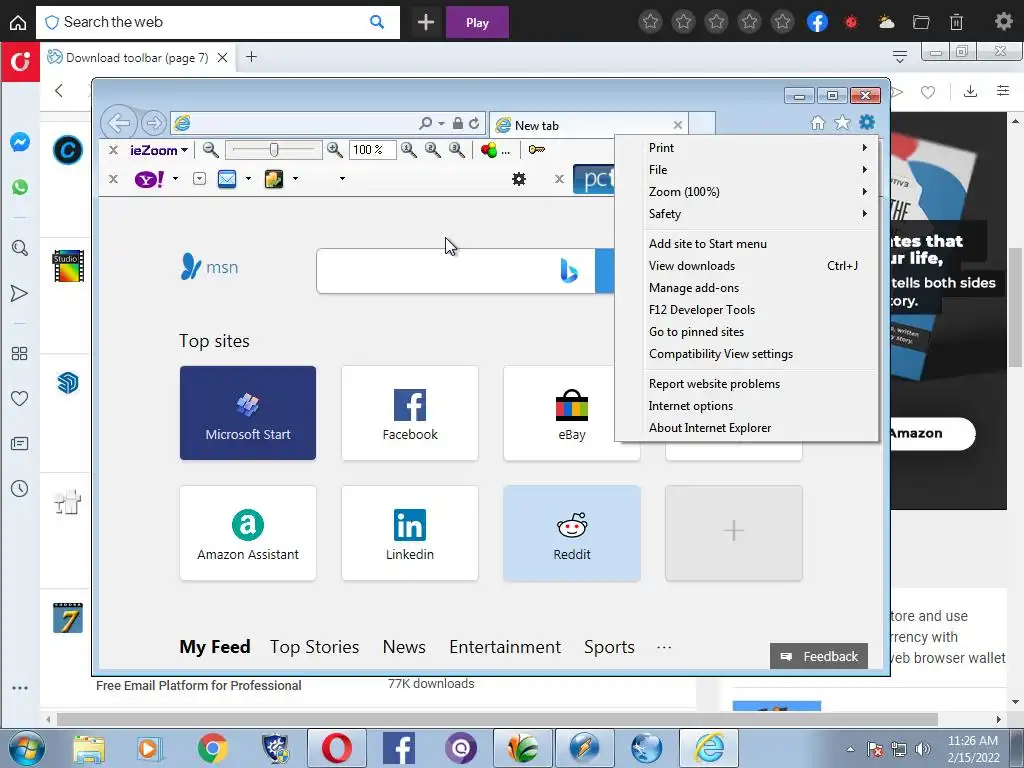Viewport: 1024px width, 768px height.
Task: Click the ieZoom zoom out magnifier
Action: click(210, 150)
